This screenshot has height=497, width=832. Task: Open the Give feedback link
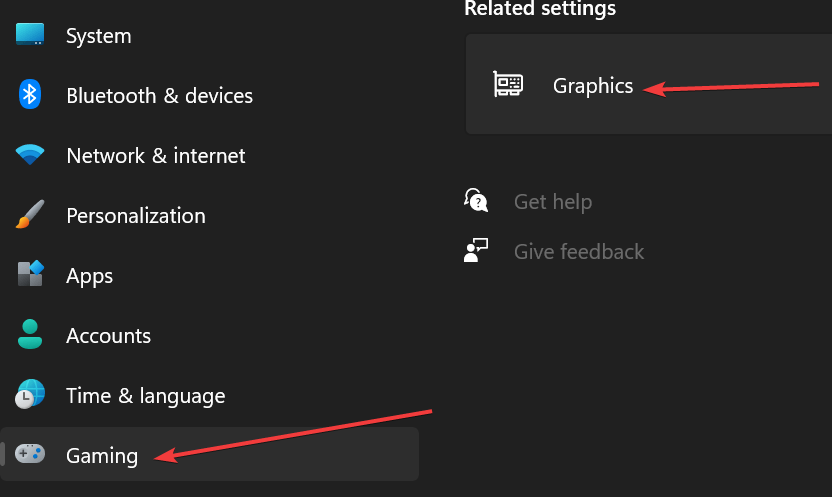click(x=579, y=251)
